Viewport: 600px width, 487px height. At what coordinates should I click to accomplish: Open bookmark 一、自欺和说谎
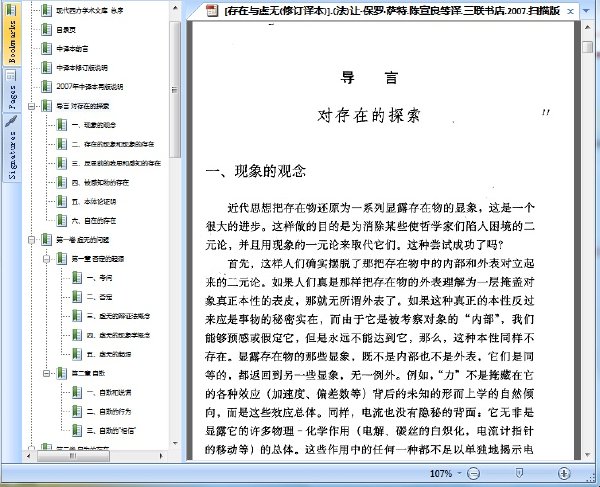click(x=109, y=392)
